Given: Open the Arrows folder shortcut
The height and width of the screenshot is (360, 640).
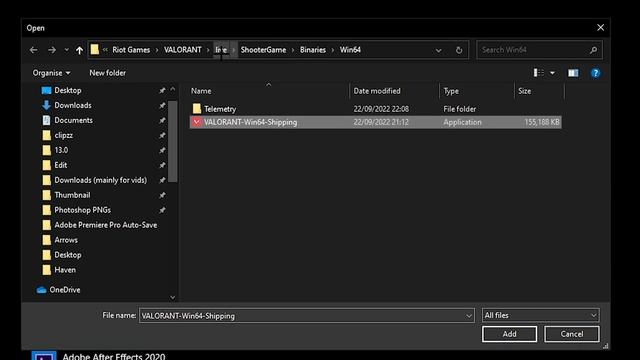Looking at the screenshot, I should [x=66, y=240].
